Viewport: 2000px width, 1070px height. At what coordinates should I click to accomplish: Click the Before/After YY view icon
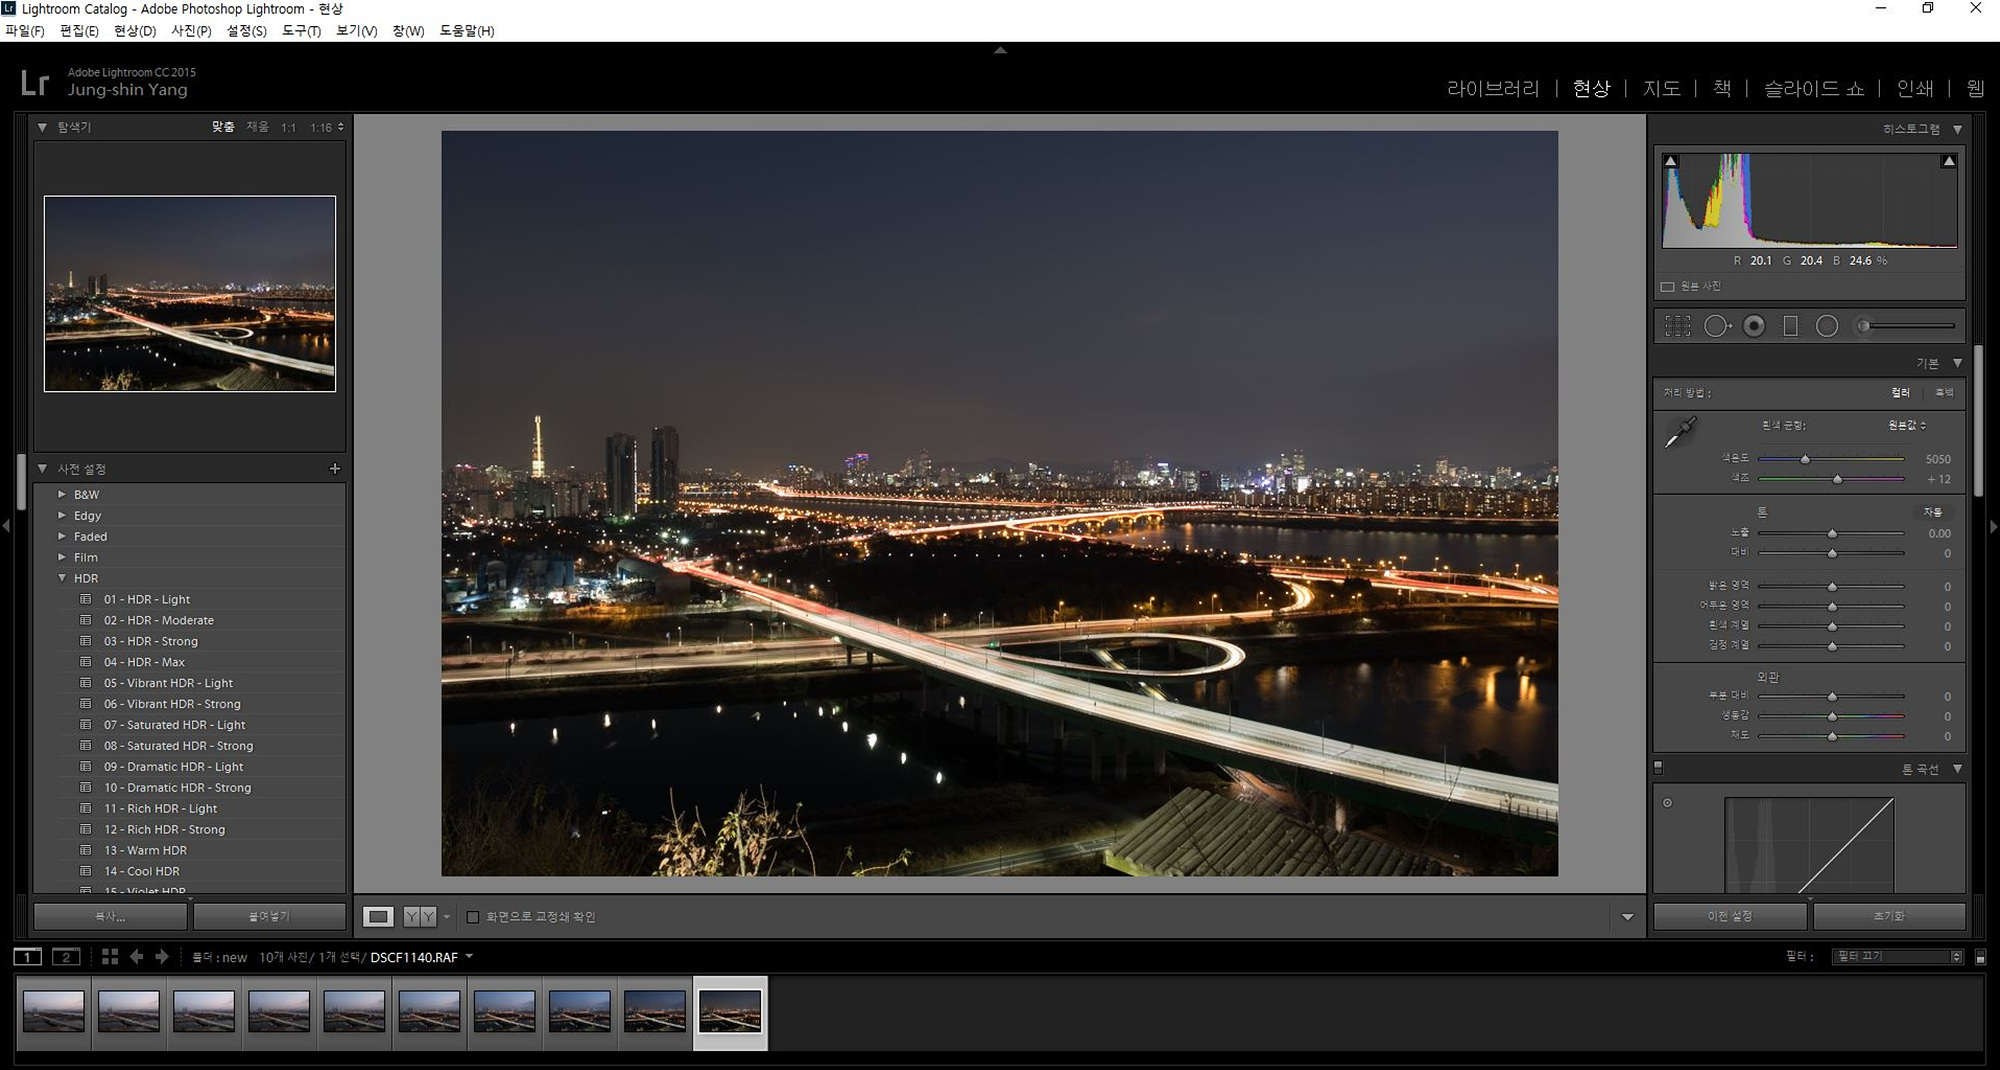pyautogui.click(x=419, y=917)
